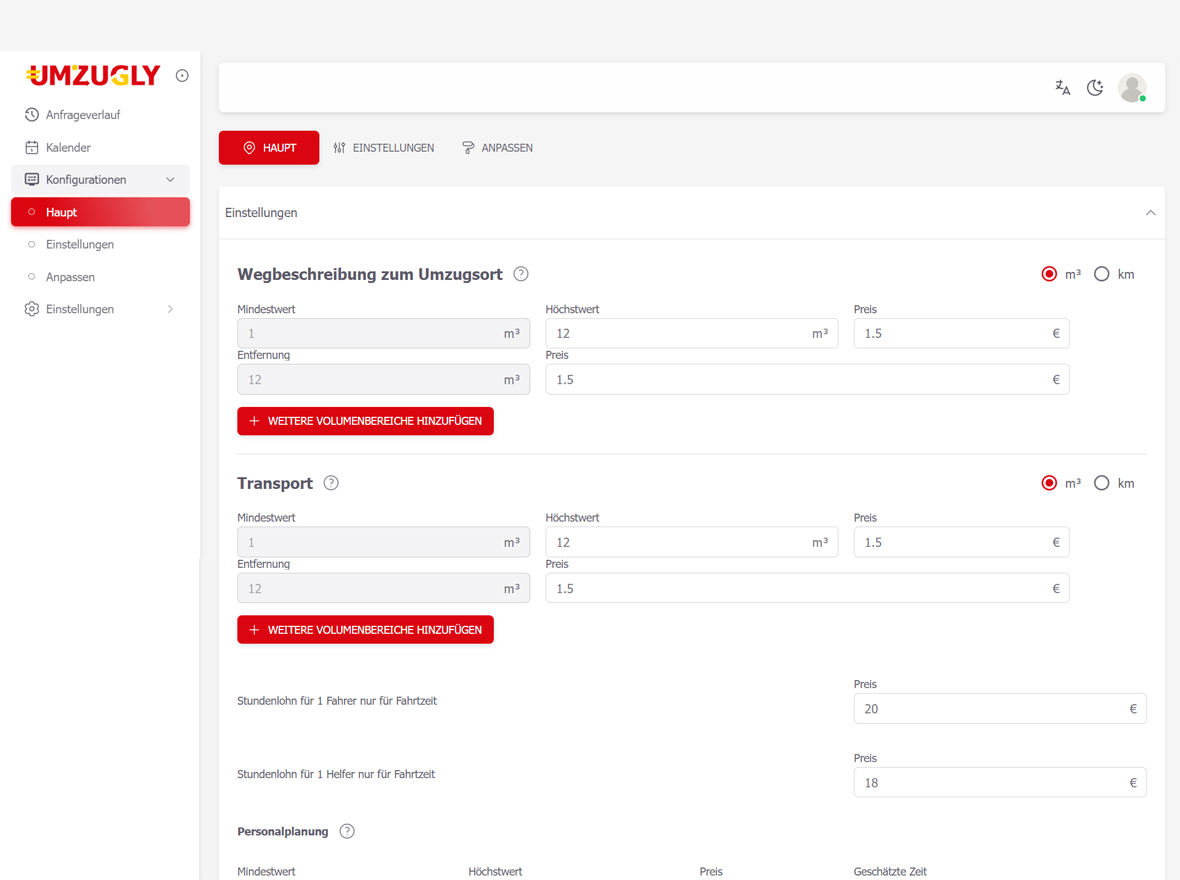Image resolution: width=1180 pixels, height=880 pixels.
Task: Open Anfrageverlauf in the sidebar
Action: tap(82, 115)
